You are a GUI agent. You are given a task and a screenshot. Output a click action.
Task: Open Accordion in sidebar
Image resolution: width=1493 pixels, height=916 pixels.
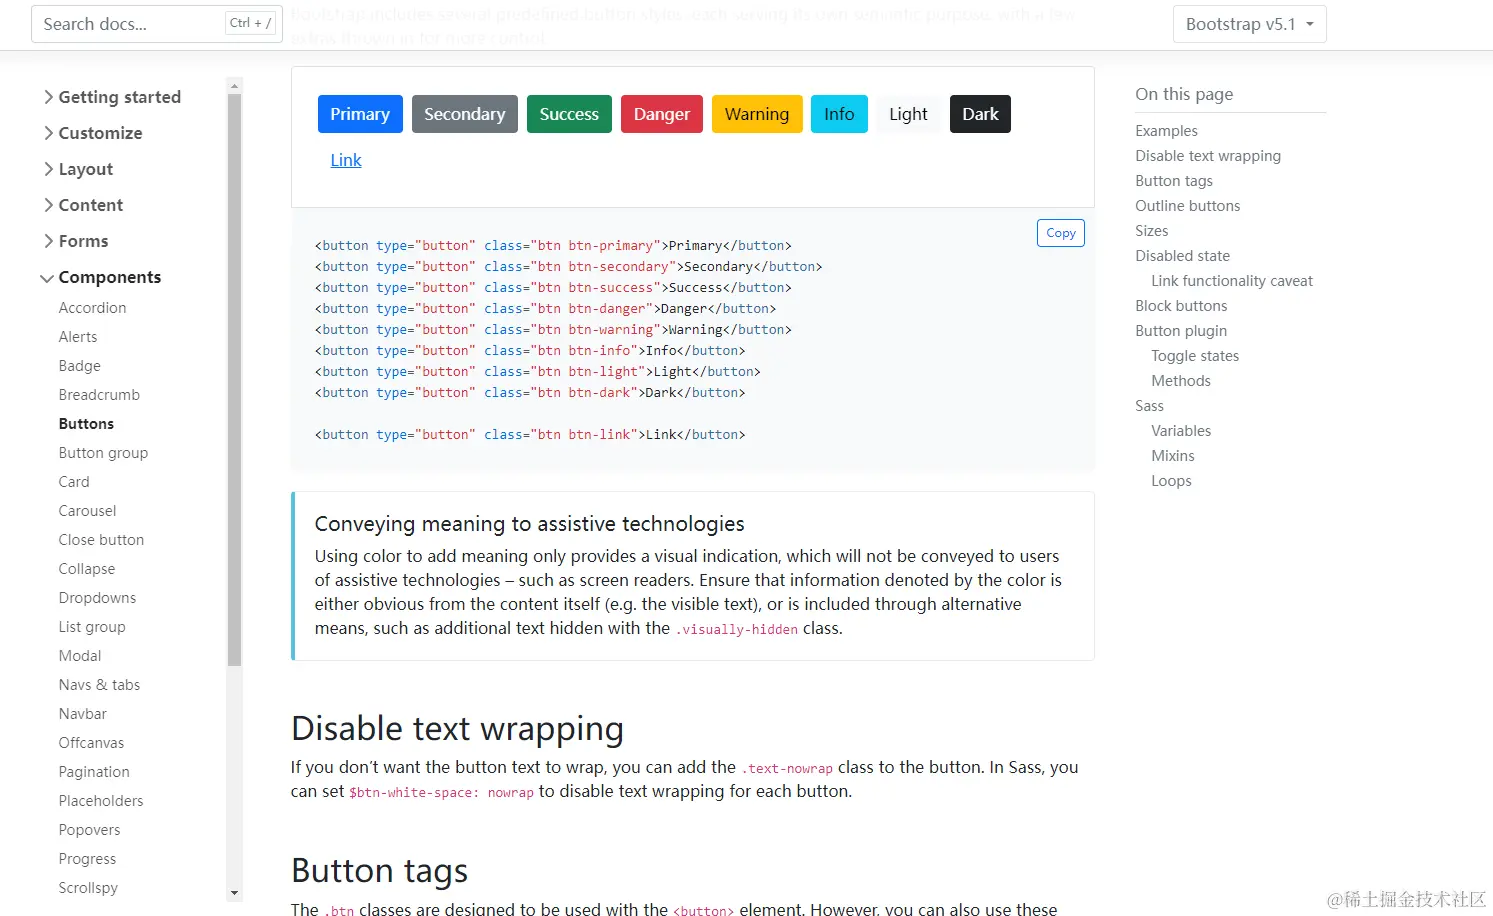pos(92,308)
